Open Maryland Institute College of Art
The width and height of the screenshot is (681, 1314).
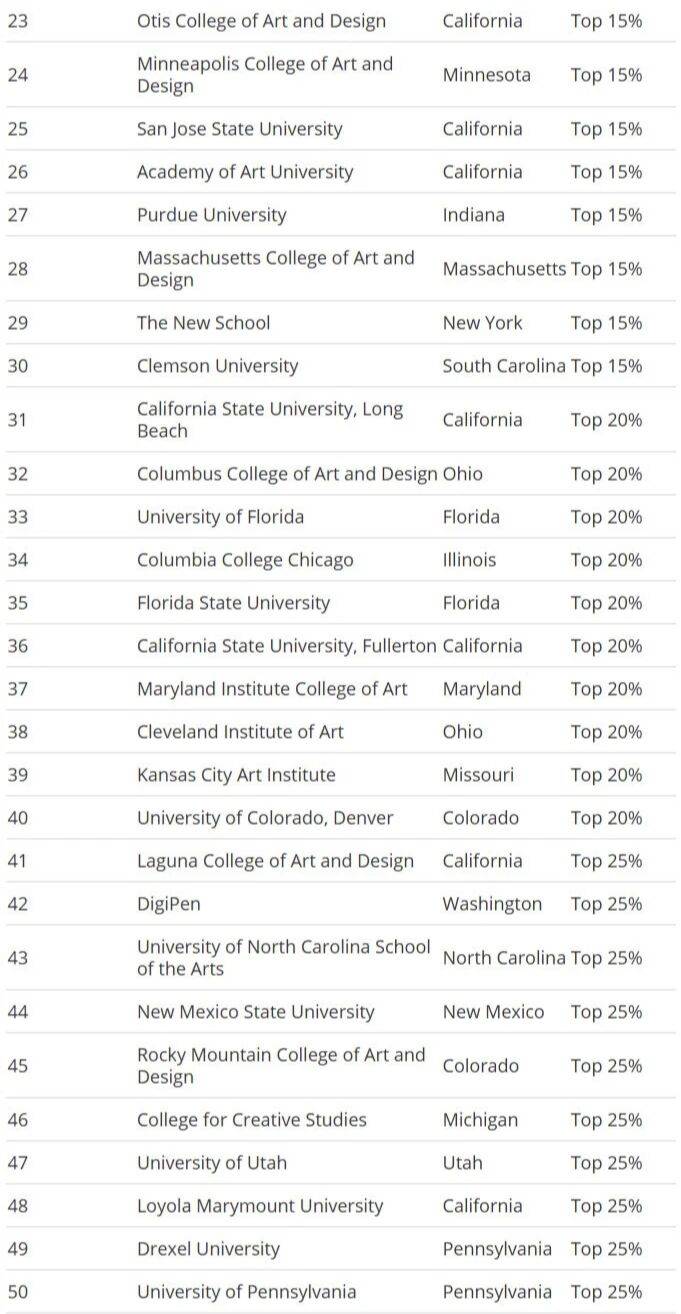pyautogui.click(x=272, y=689)
